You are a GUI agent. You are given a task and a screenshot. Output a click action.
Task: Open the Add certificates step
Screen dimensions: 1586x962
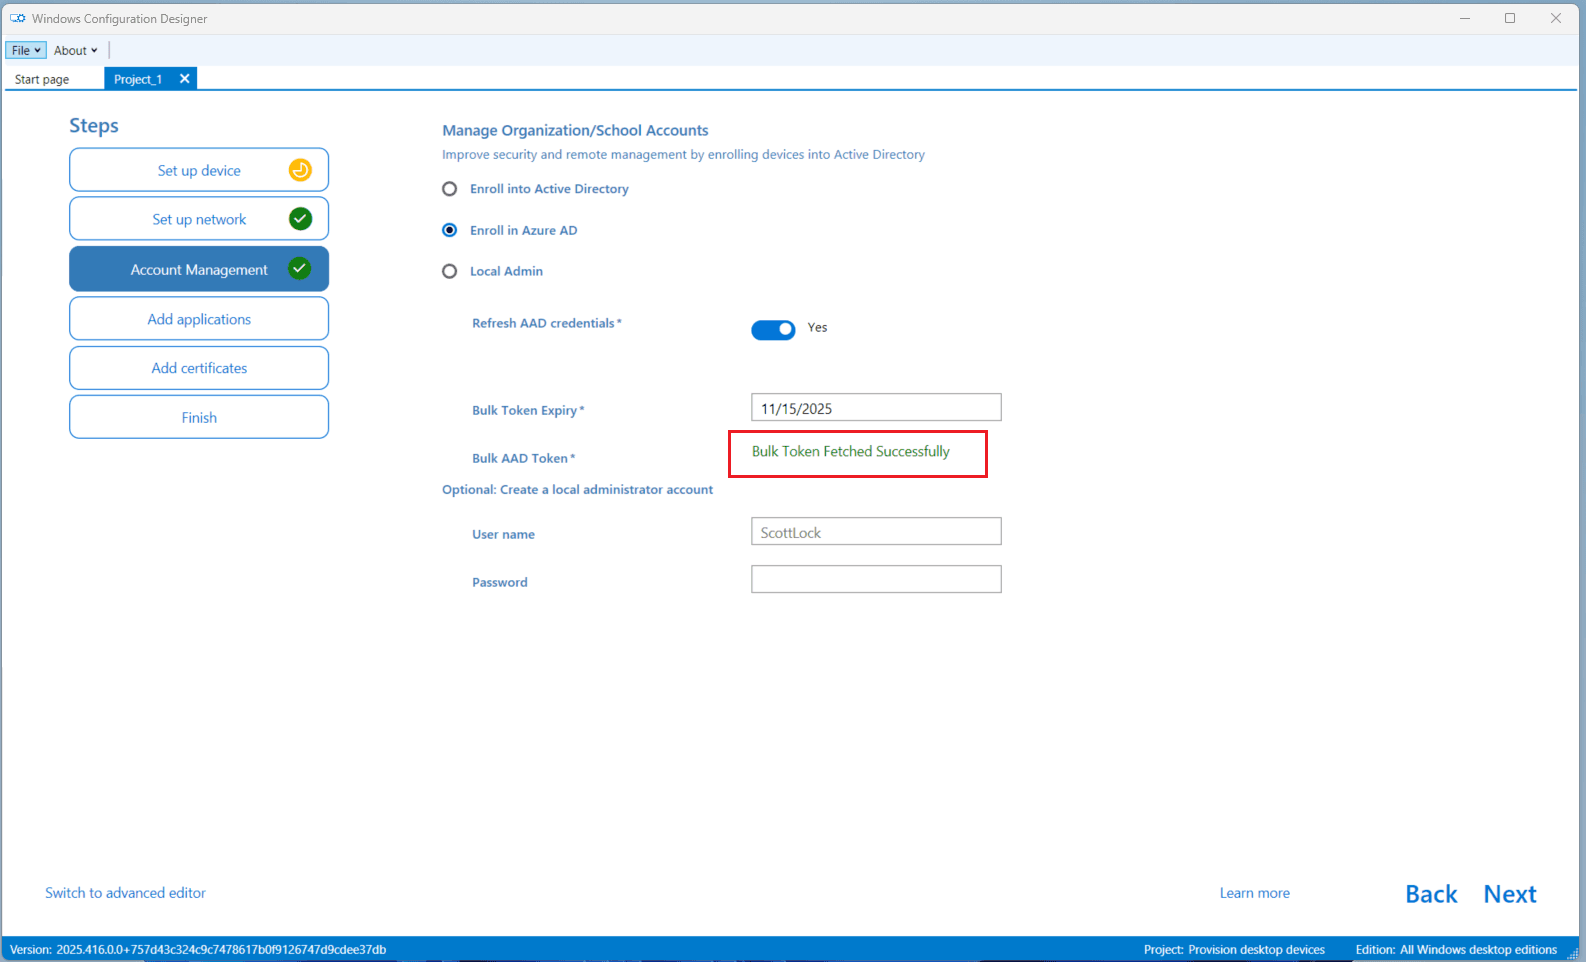(x=199, y=368)
